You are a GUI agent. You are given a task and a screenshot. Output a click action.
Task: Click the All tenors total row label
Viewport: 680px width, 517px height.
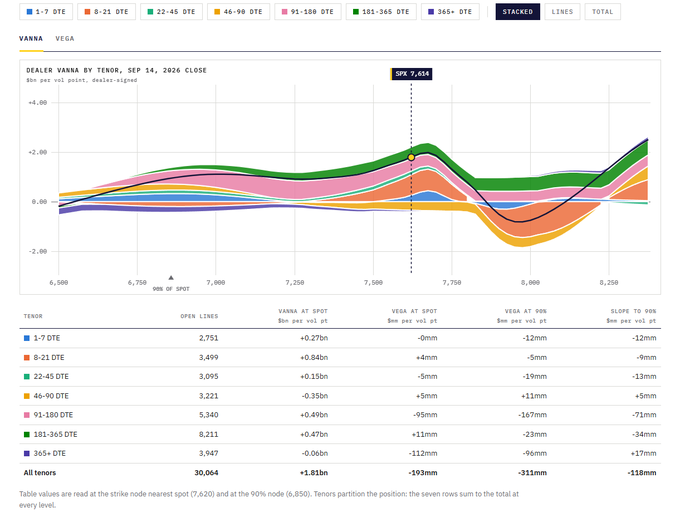[40, 473]
